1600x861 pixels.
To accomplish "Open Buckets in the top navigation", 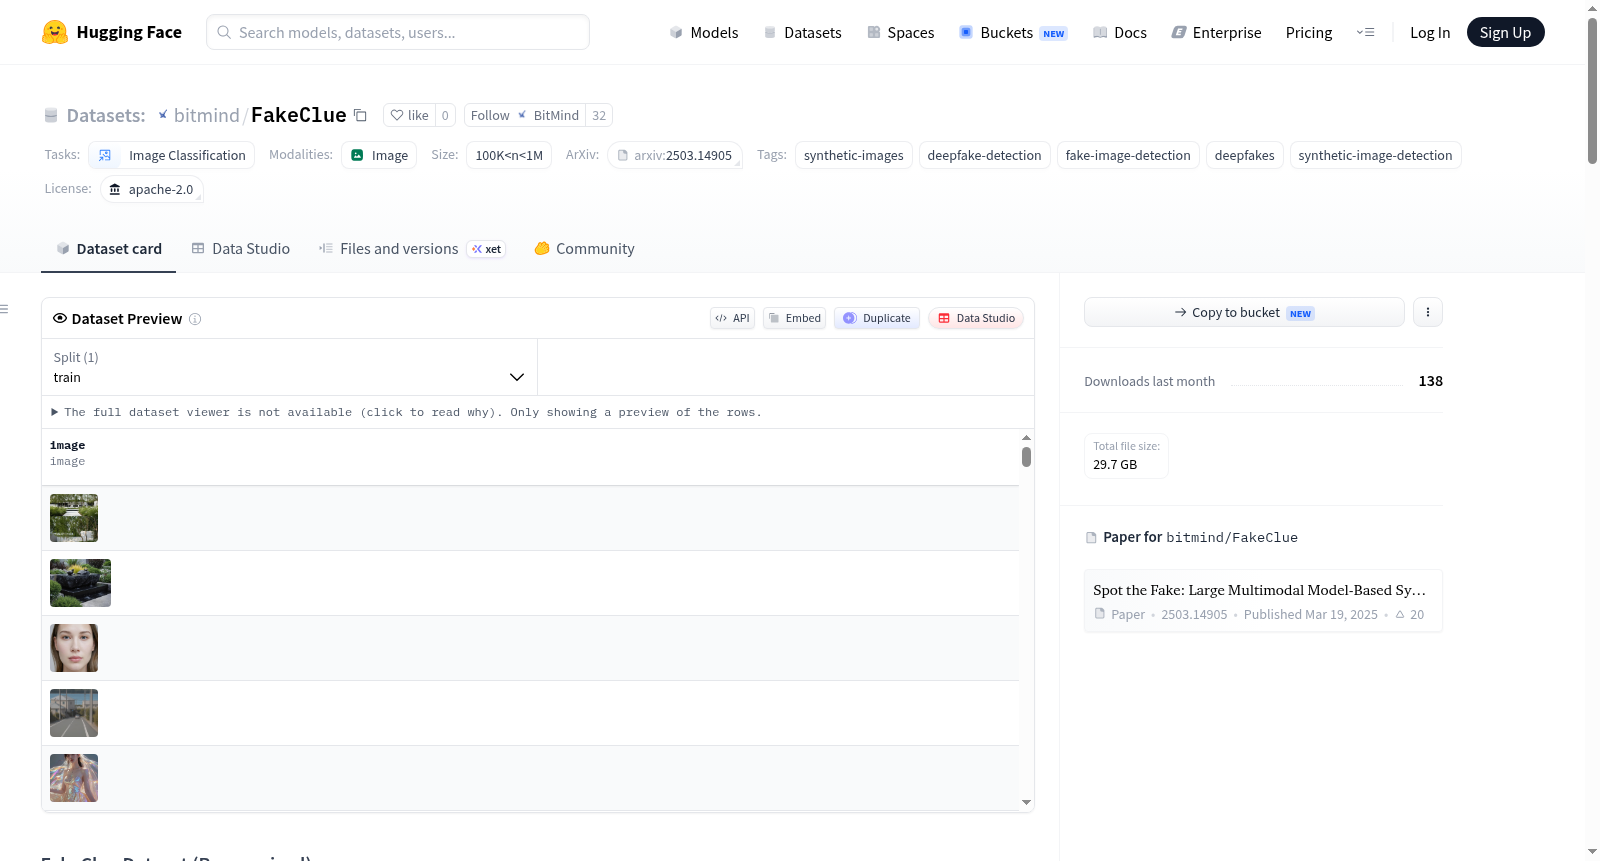I will 1013,32.
